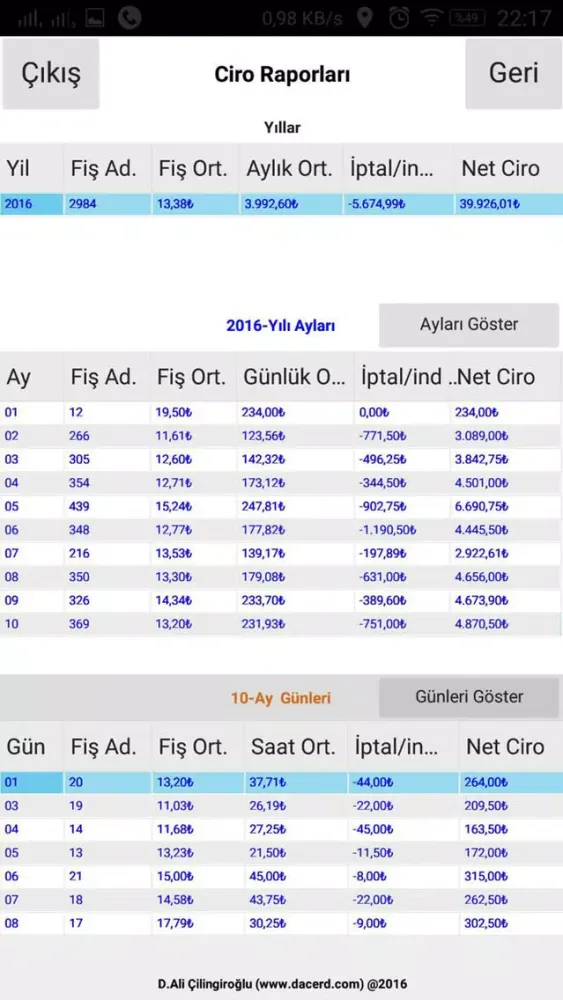Tap the alarm clock status icon
This screenshot has height=1000, width=563.
pos(400,18)
